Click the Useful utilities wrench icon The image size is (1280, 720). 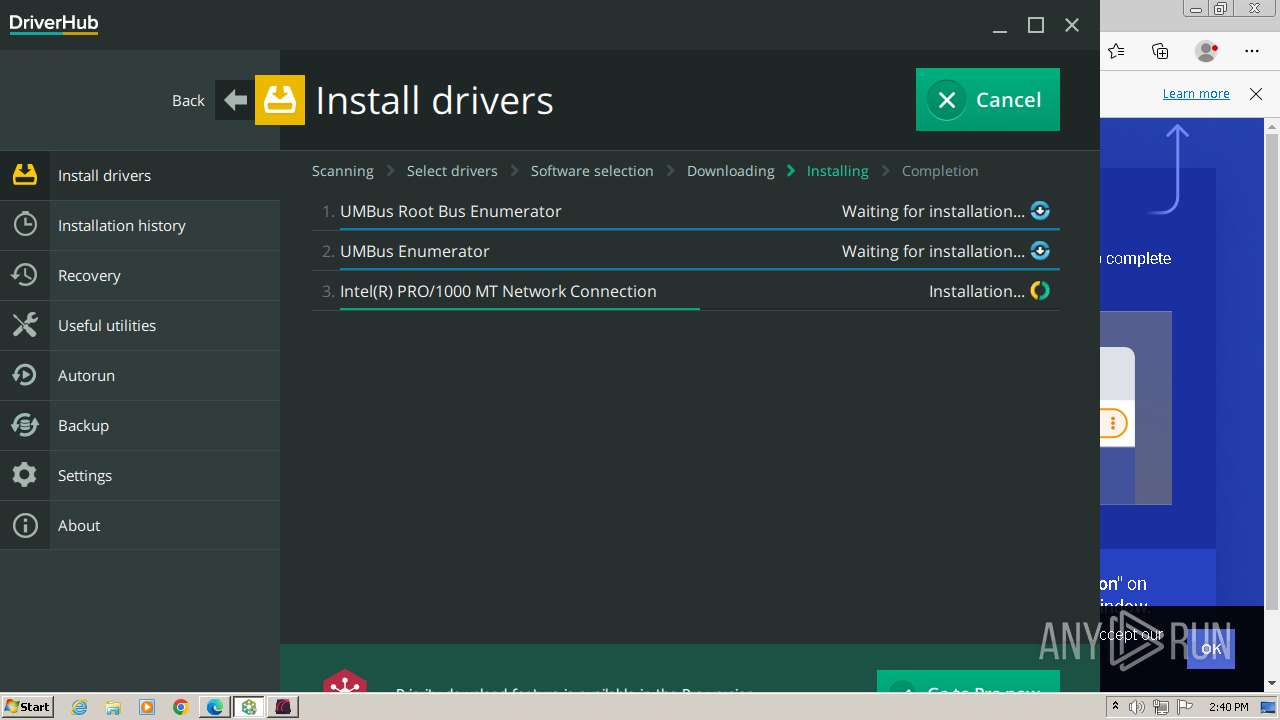click(25, 325)
